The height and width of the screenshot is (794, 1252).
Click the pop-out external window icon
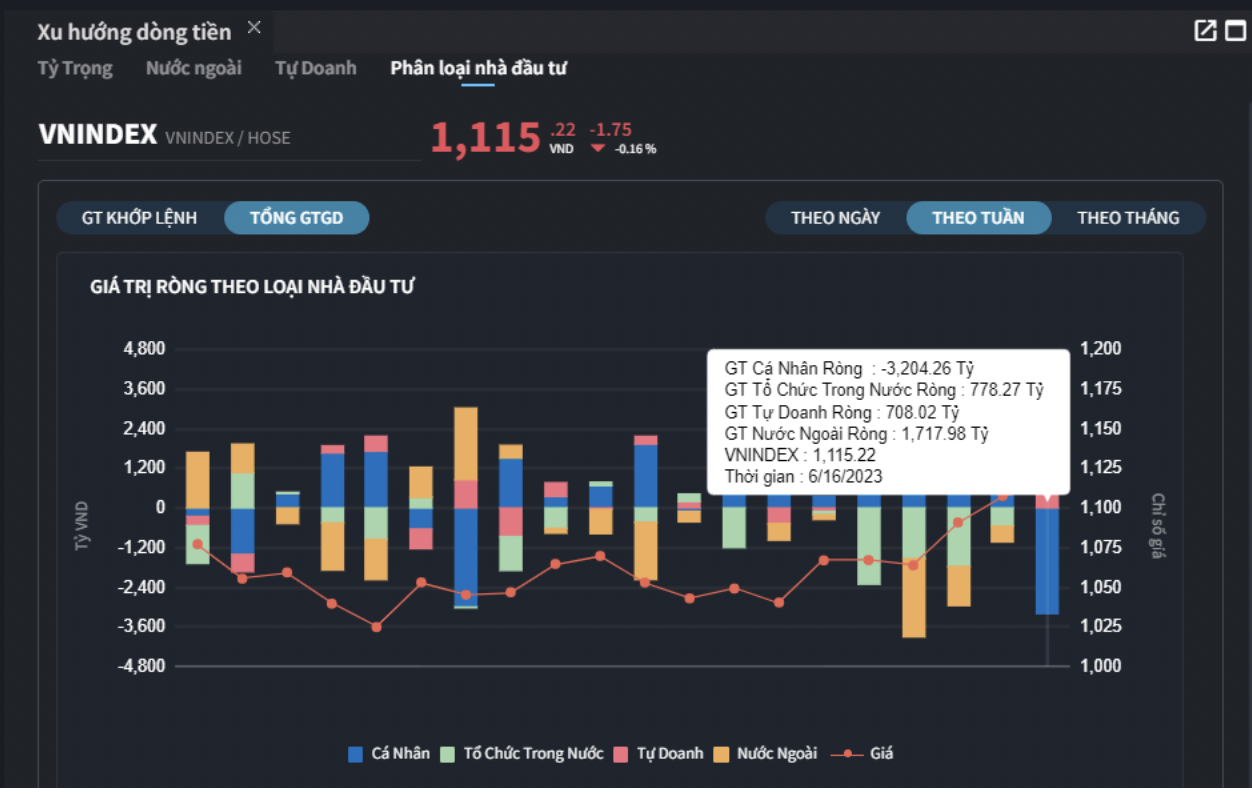[x=1206, y=31]
